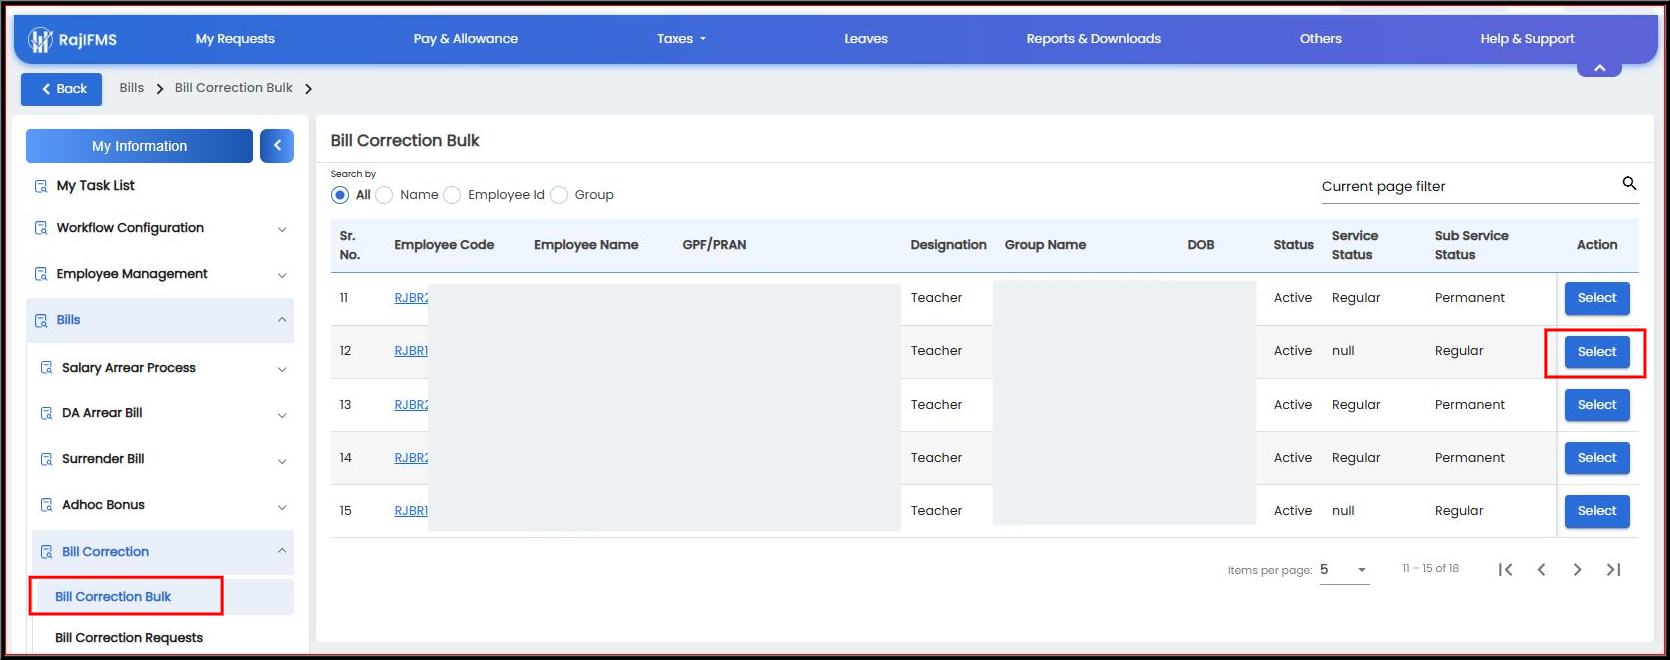Click the My Information button
Image resolution: width=1670 pixels, height=660 pixels.
tap(139, 146)
